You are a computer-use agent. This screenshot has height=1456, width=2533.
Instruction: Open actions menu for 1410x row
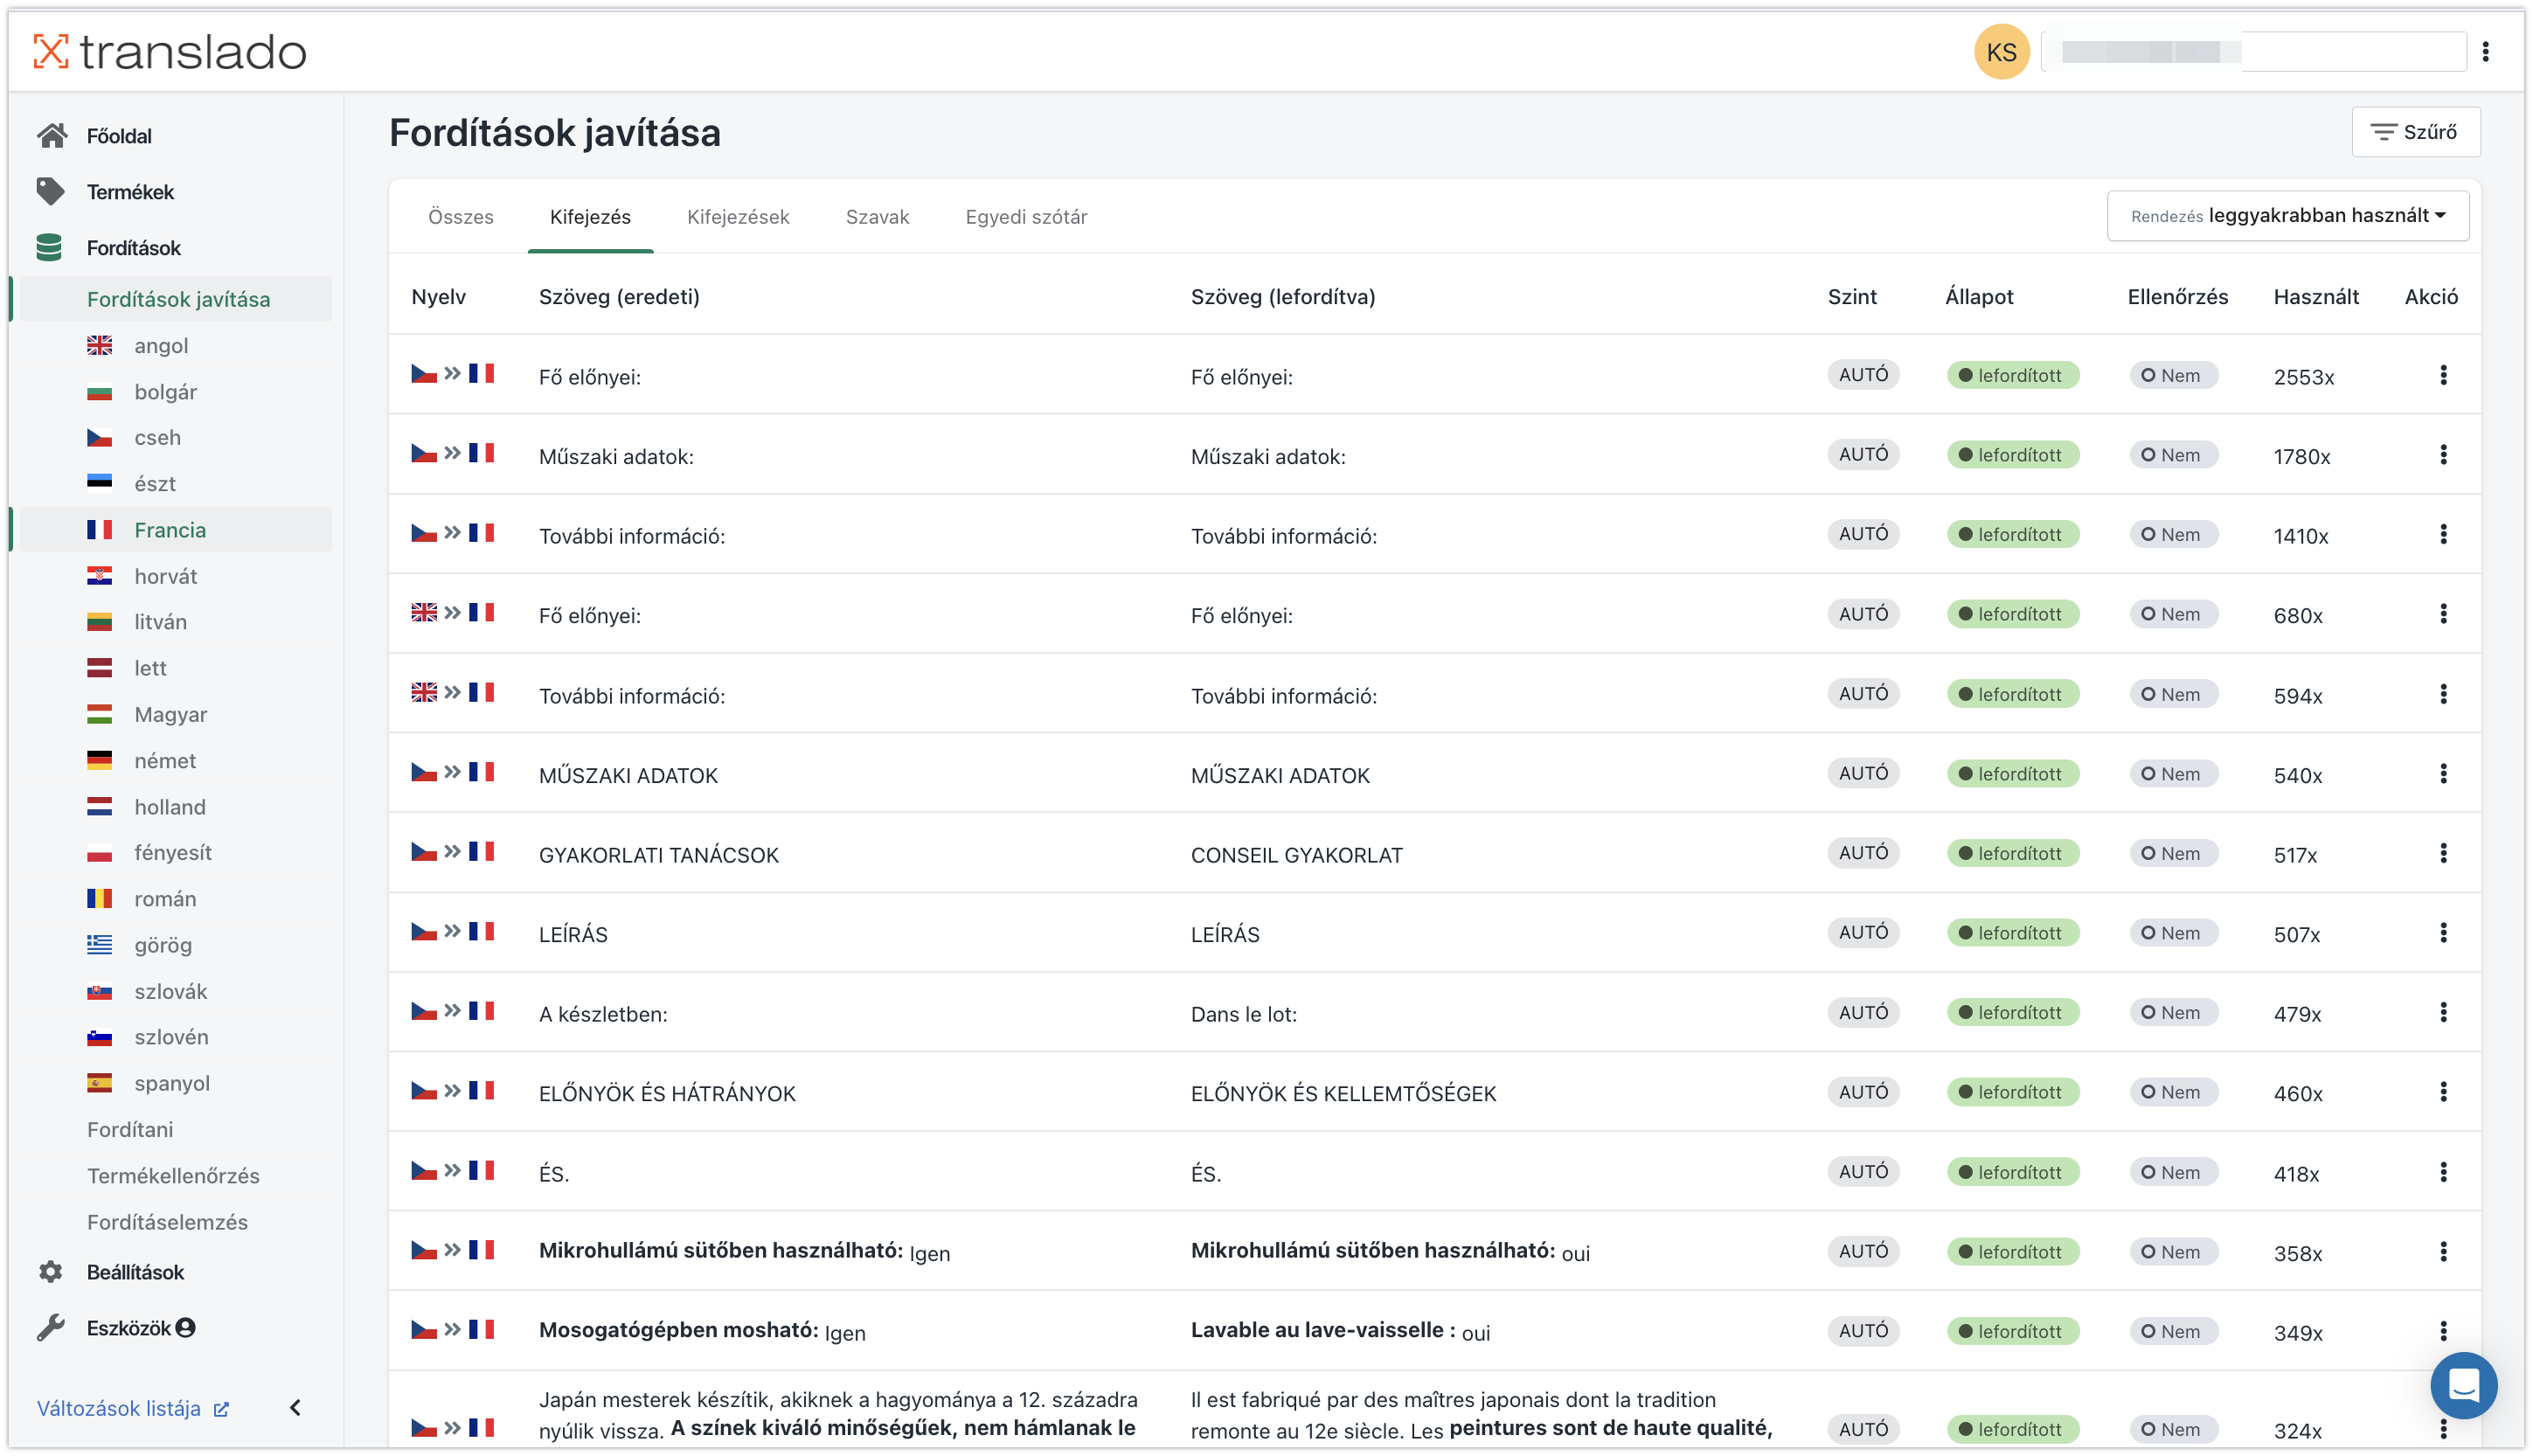coord(2443,535)
